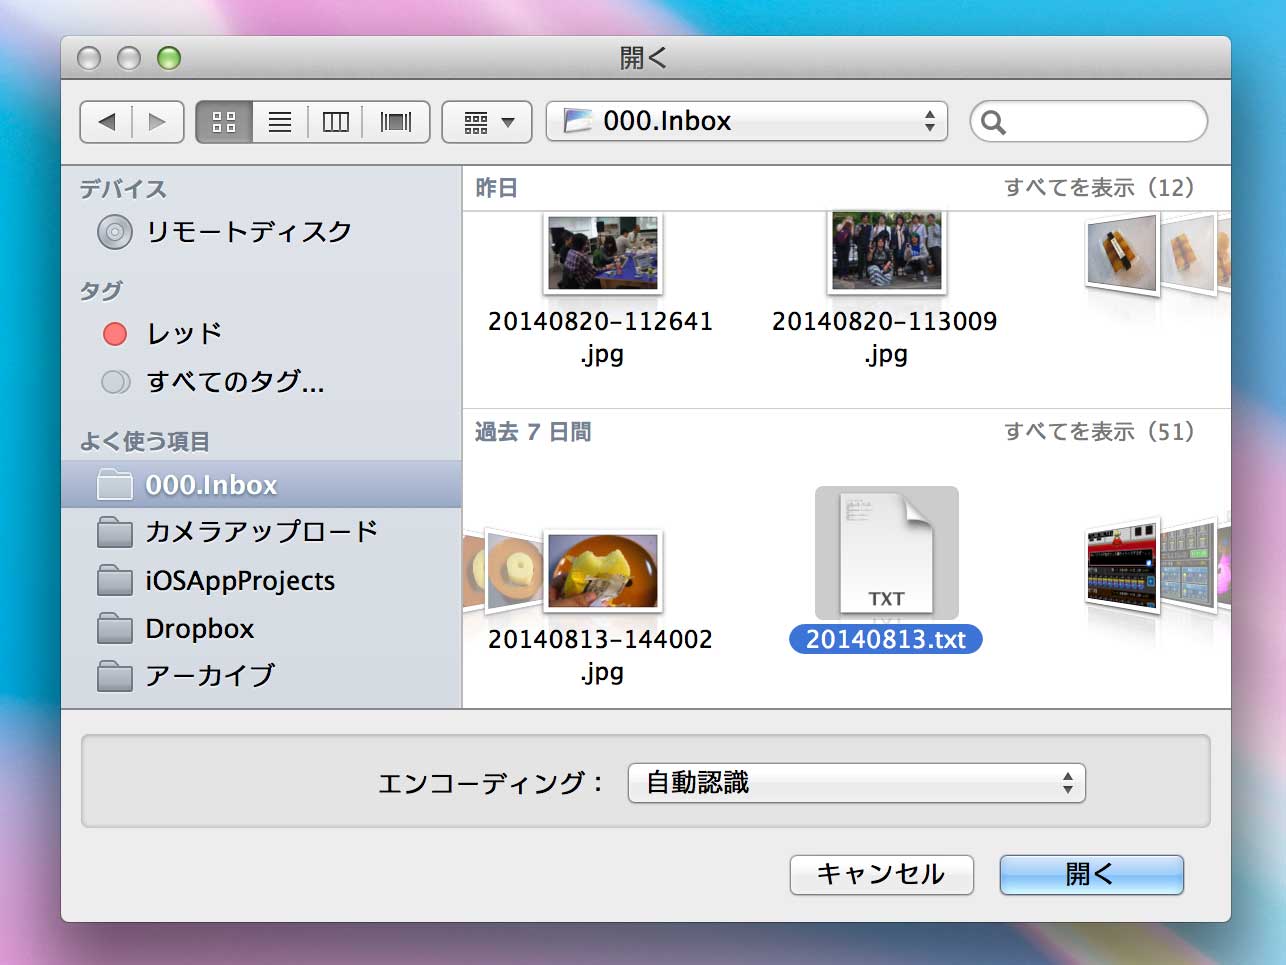This screenshot has width=1286, height=965.
Task: Click the キャンセル button
Action: tap(881, 875)
